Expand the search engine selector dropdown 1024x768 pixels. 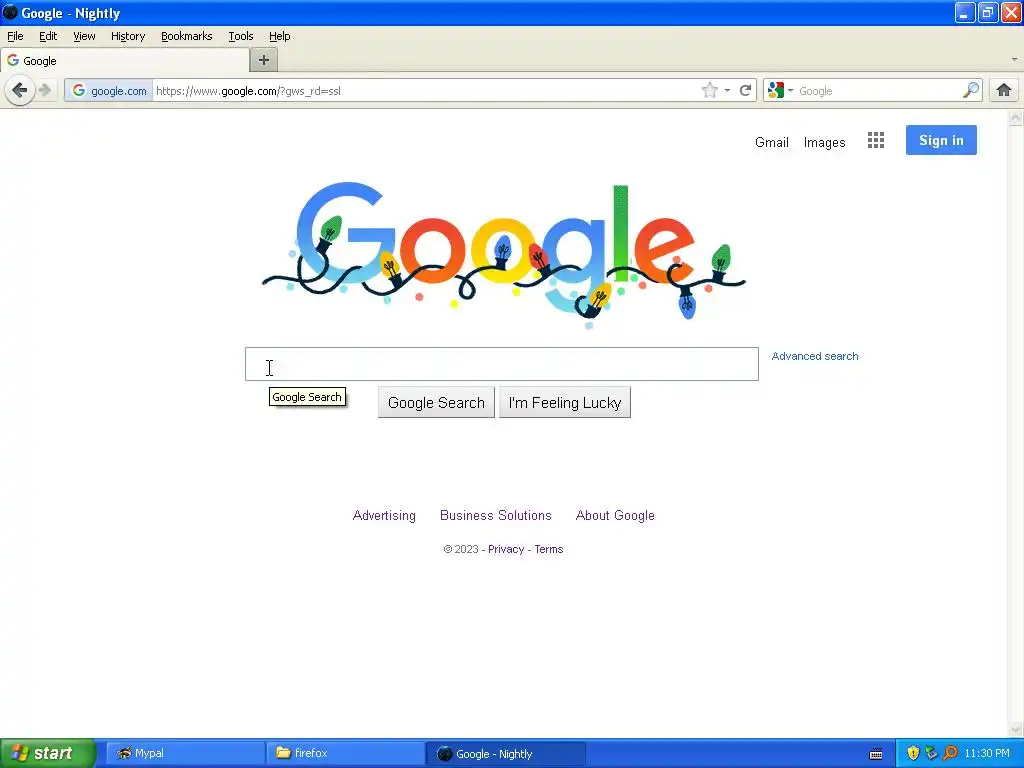[x=790, y=91]
